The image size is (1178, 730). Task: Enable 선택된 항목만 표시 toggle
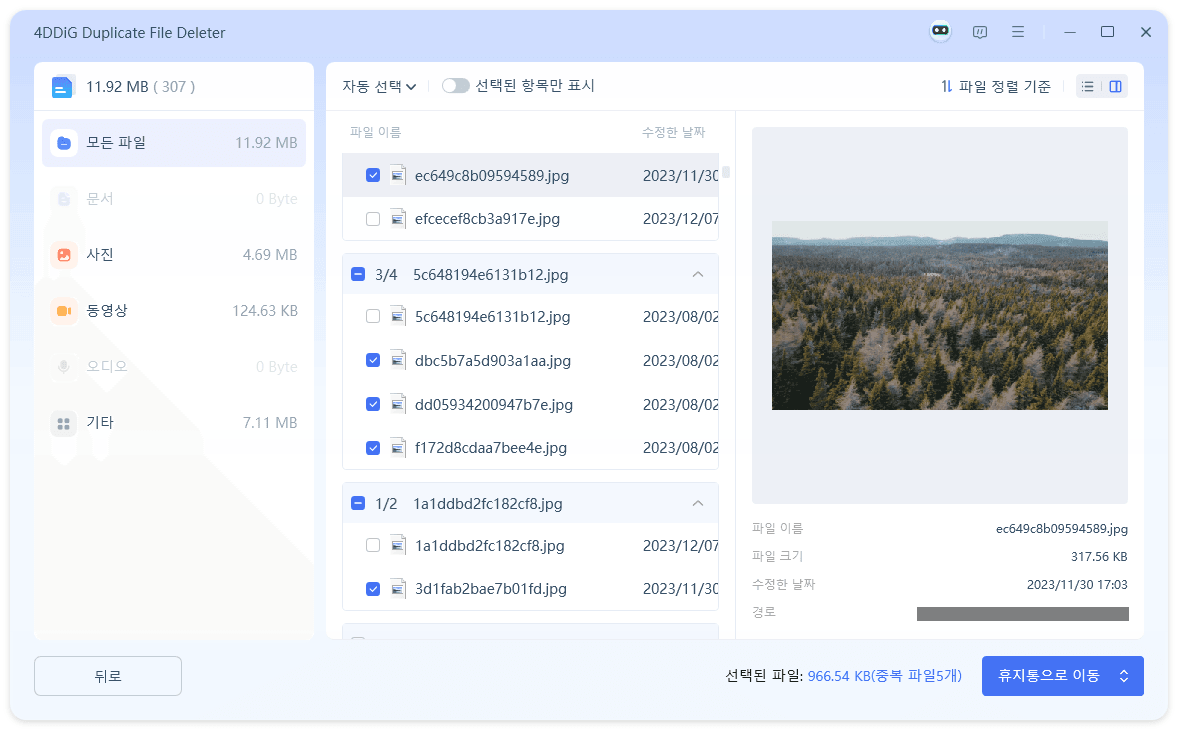(x=456, y=86)
